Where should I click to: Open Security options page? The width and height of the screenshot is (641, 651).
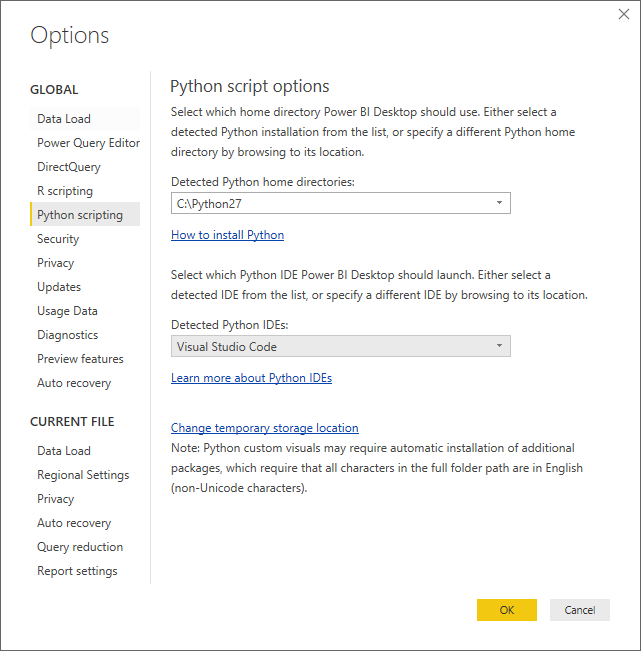coord(85,239)
